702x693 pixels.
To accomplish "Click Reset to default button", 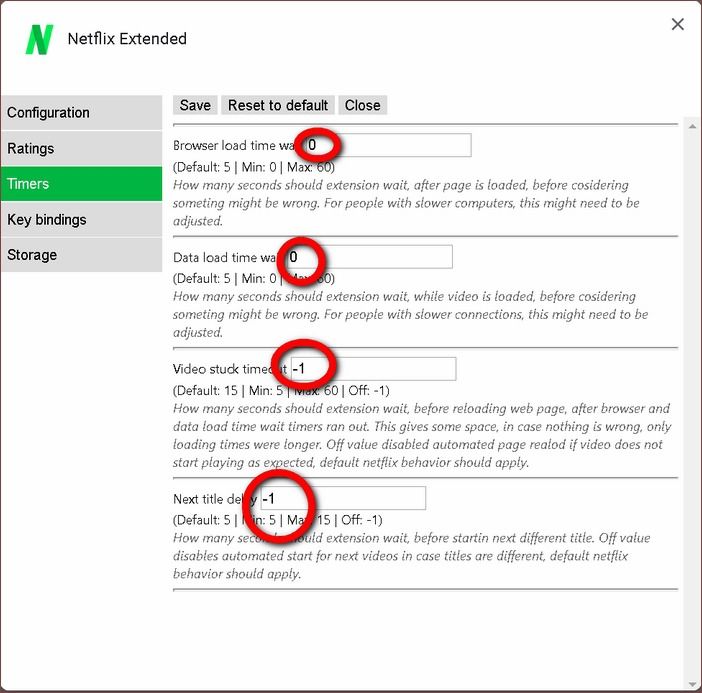I will point(278,105).
